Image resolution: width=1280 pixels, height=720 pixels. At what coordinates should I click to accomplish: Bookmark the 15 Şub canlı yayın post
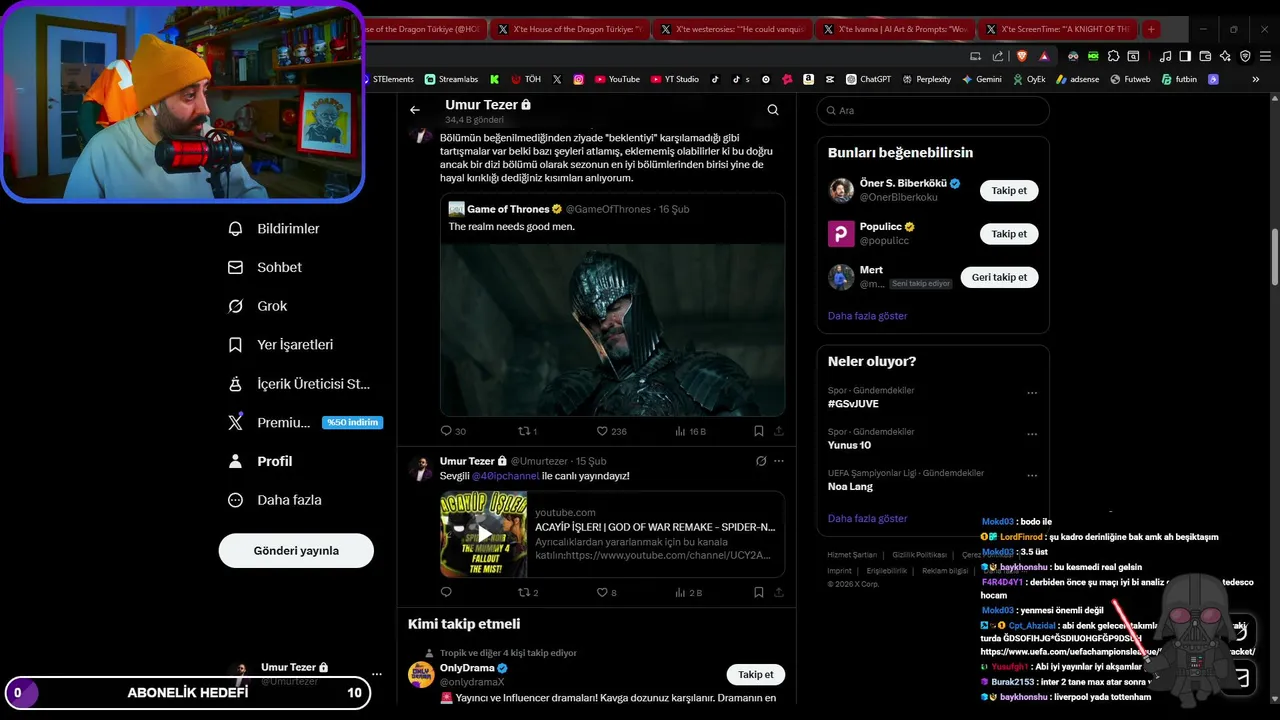tap(759, 593)
